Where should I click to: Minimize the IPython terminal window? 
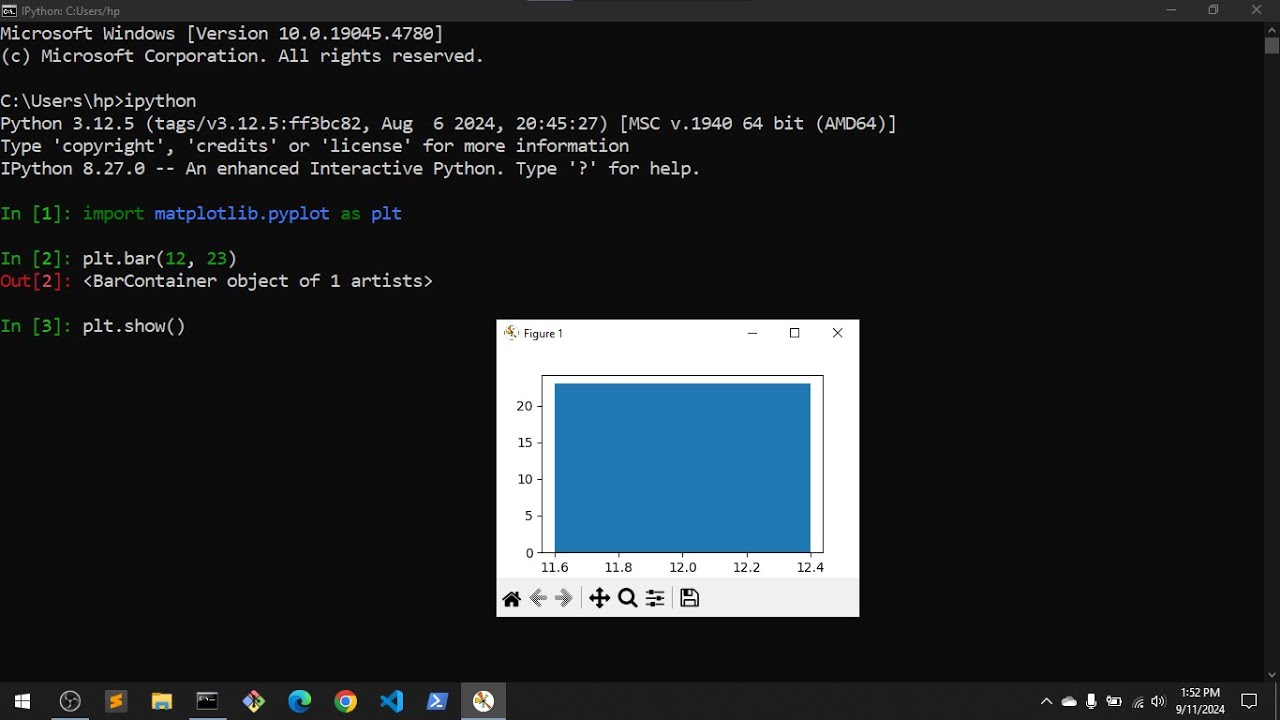coord(1171,10)
